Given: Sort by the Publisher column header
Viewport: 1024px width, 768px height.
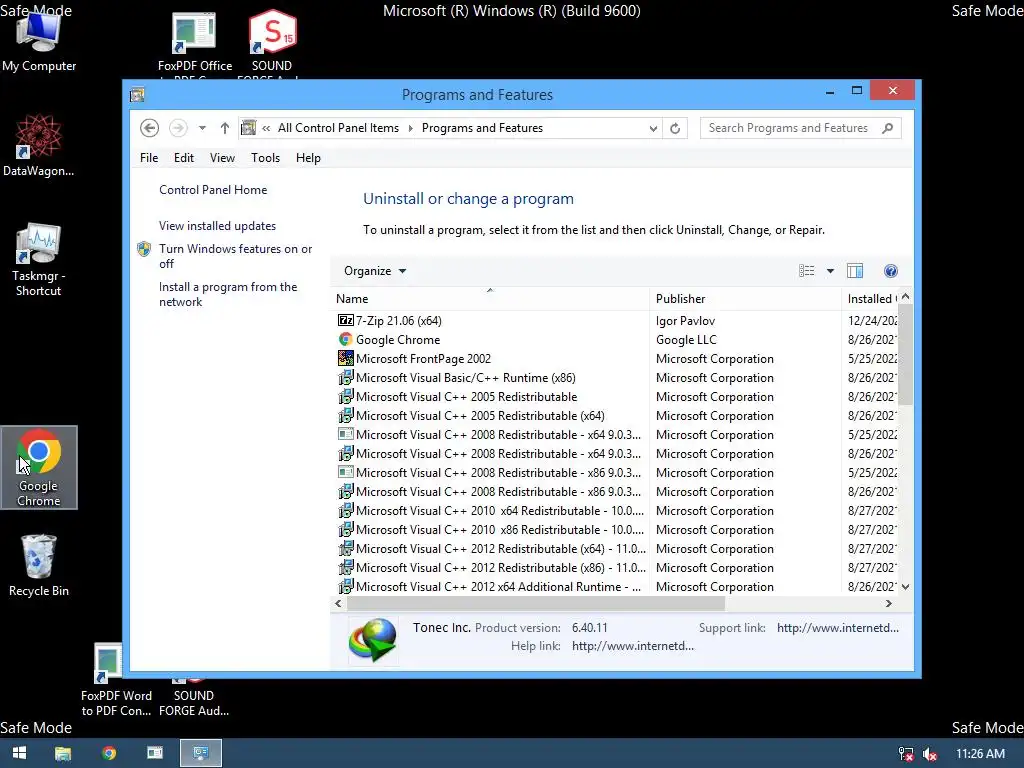Looking at the screenshot, I should coord(745,298).
